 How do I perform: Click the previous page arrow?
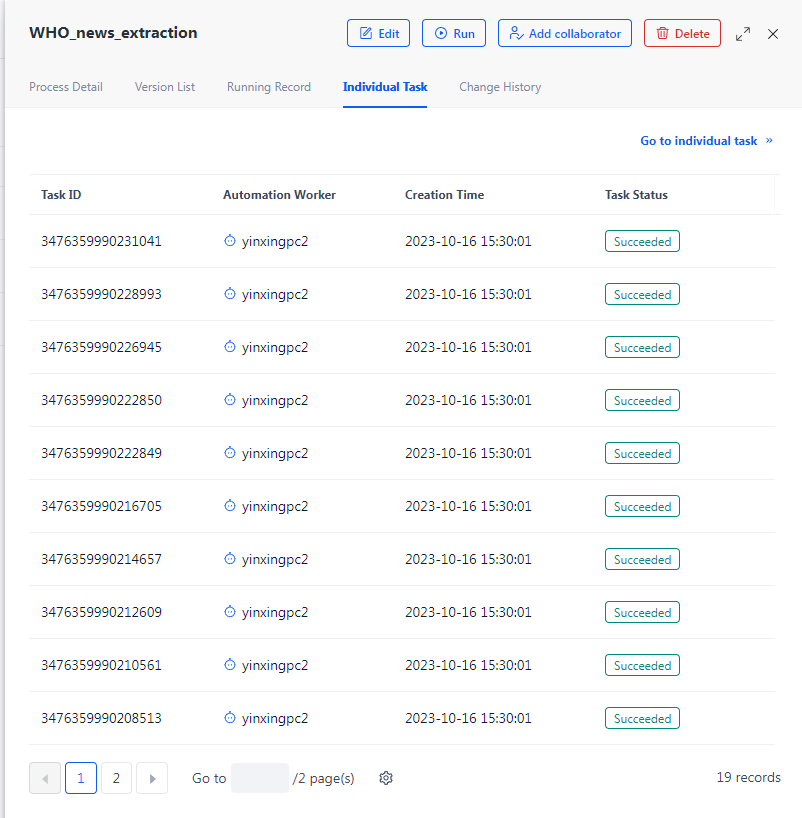pos(45,778)
